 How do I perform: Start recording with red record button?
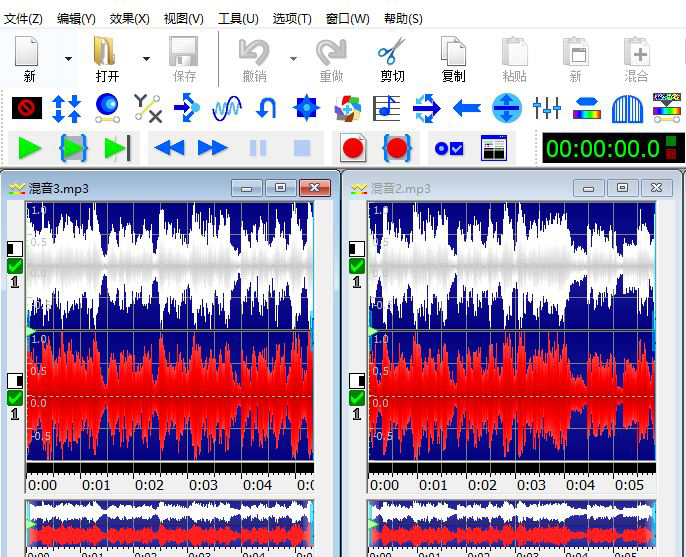(x=353, y=148)
